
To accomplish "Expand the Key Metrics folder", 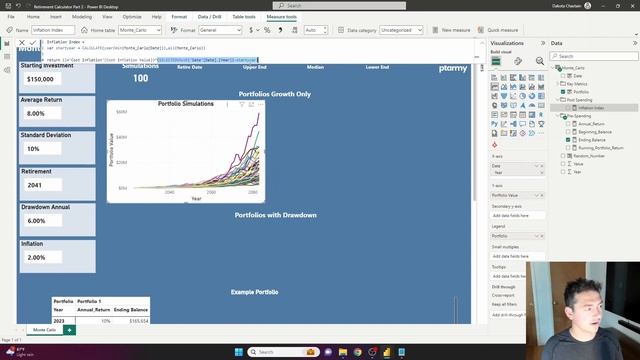I will coord(558,84).
